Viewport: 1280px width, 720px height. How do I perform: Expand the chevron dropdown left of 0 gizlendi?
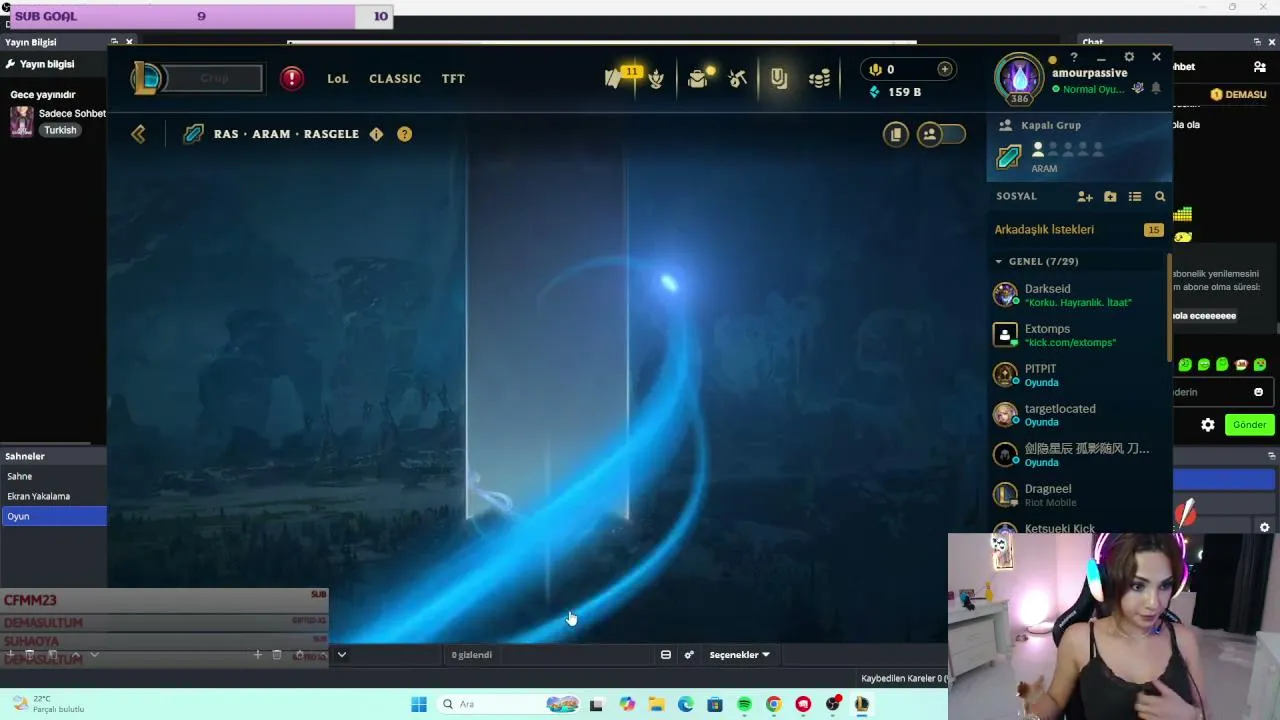342,655
